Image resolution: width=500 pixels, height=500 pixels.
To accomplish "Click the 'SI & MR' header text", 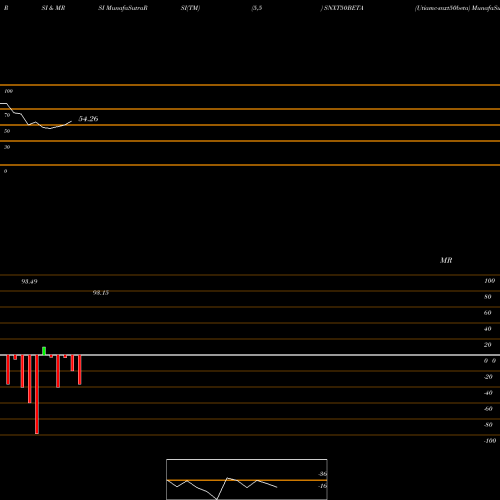I will (x=53, y=8).
